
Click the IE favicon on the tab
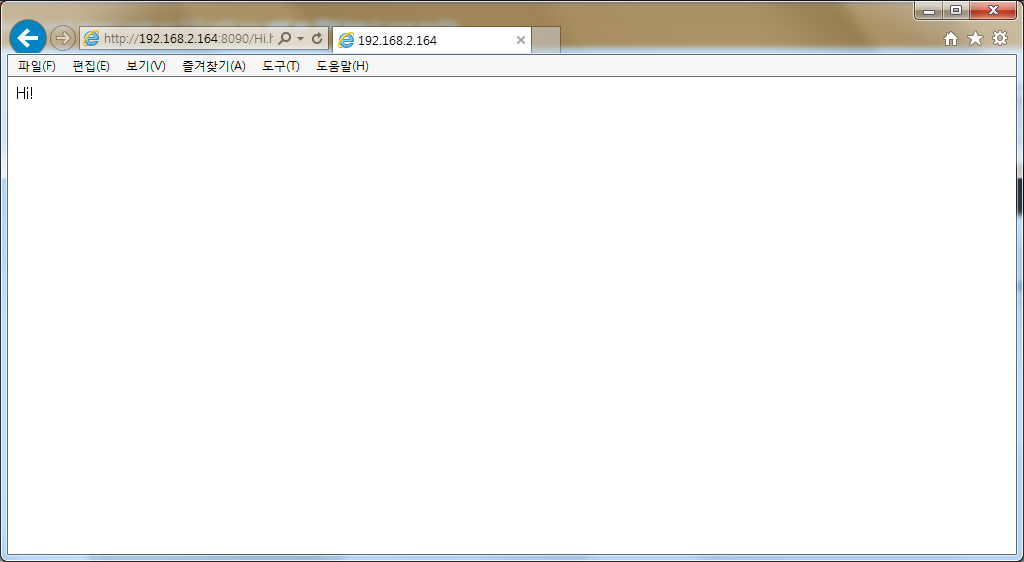346,40
